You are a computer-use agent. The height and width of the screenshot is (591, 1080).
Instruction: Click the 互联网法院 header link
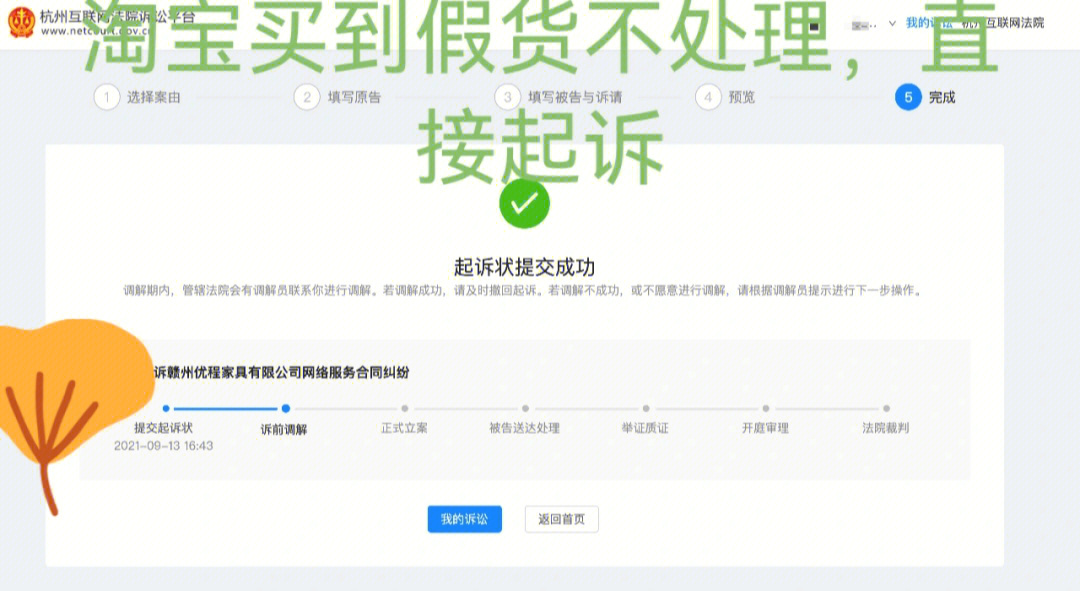click(1003, 23)
